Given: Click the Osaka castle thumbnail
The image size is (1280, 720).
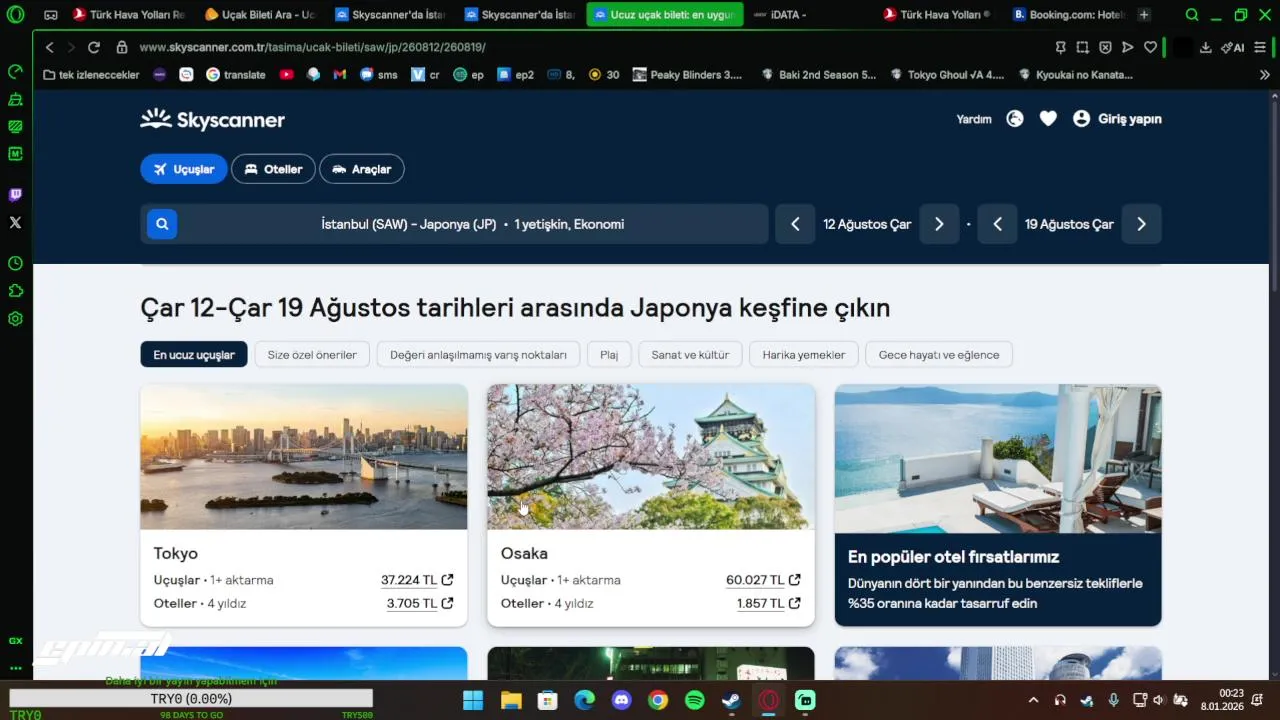Looking at the screenshot, I should [651, 457].
